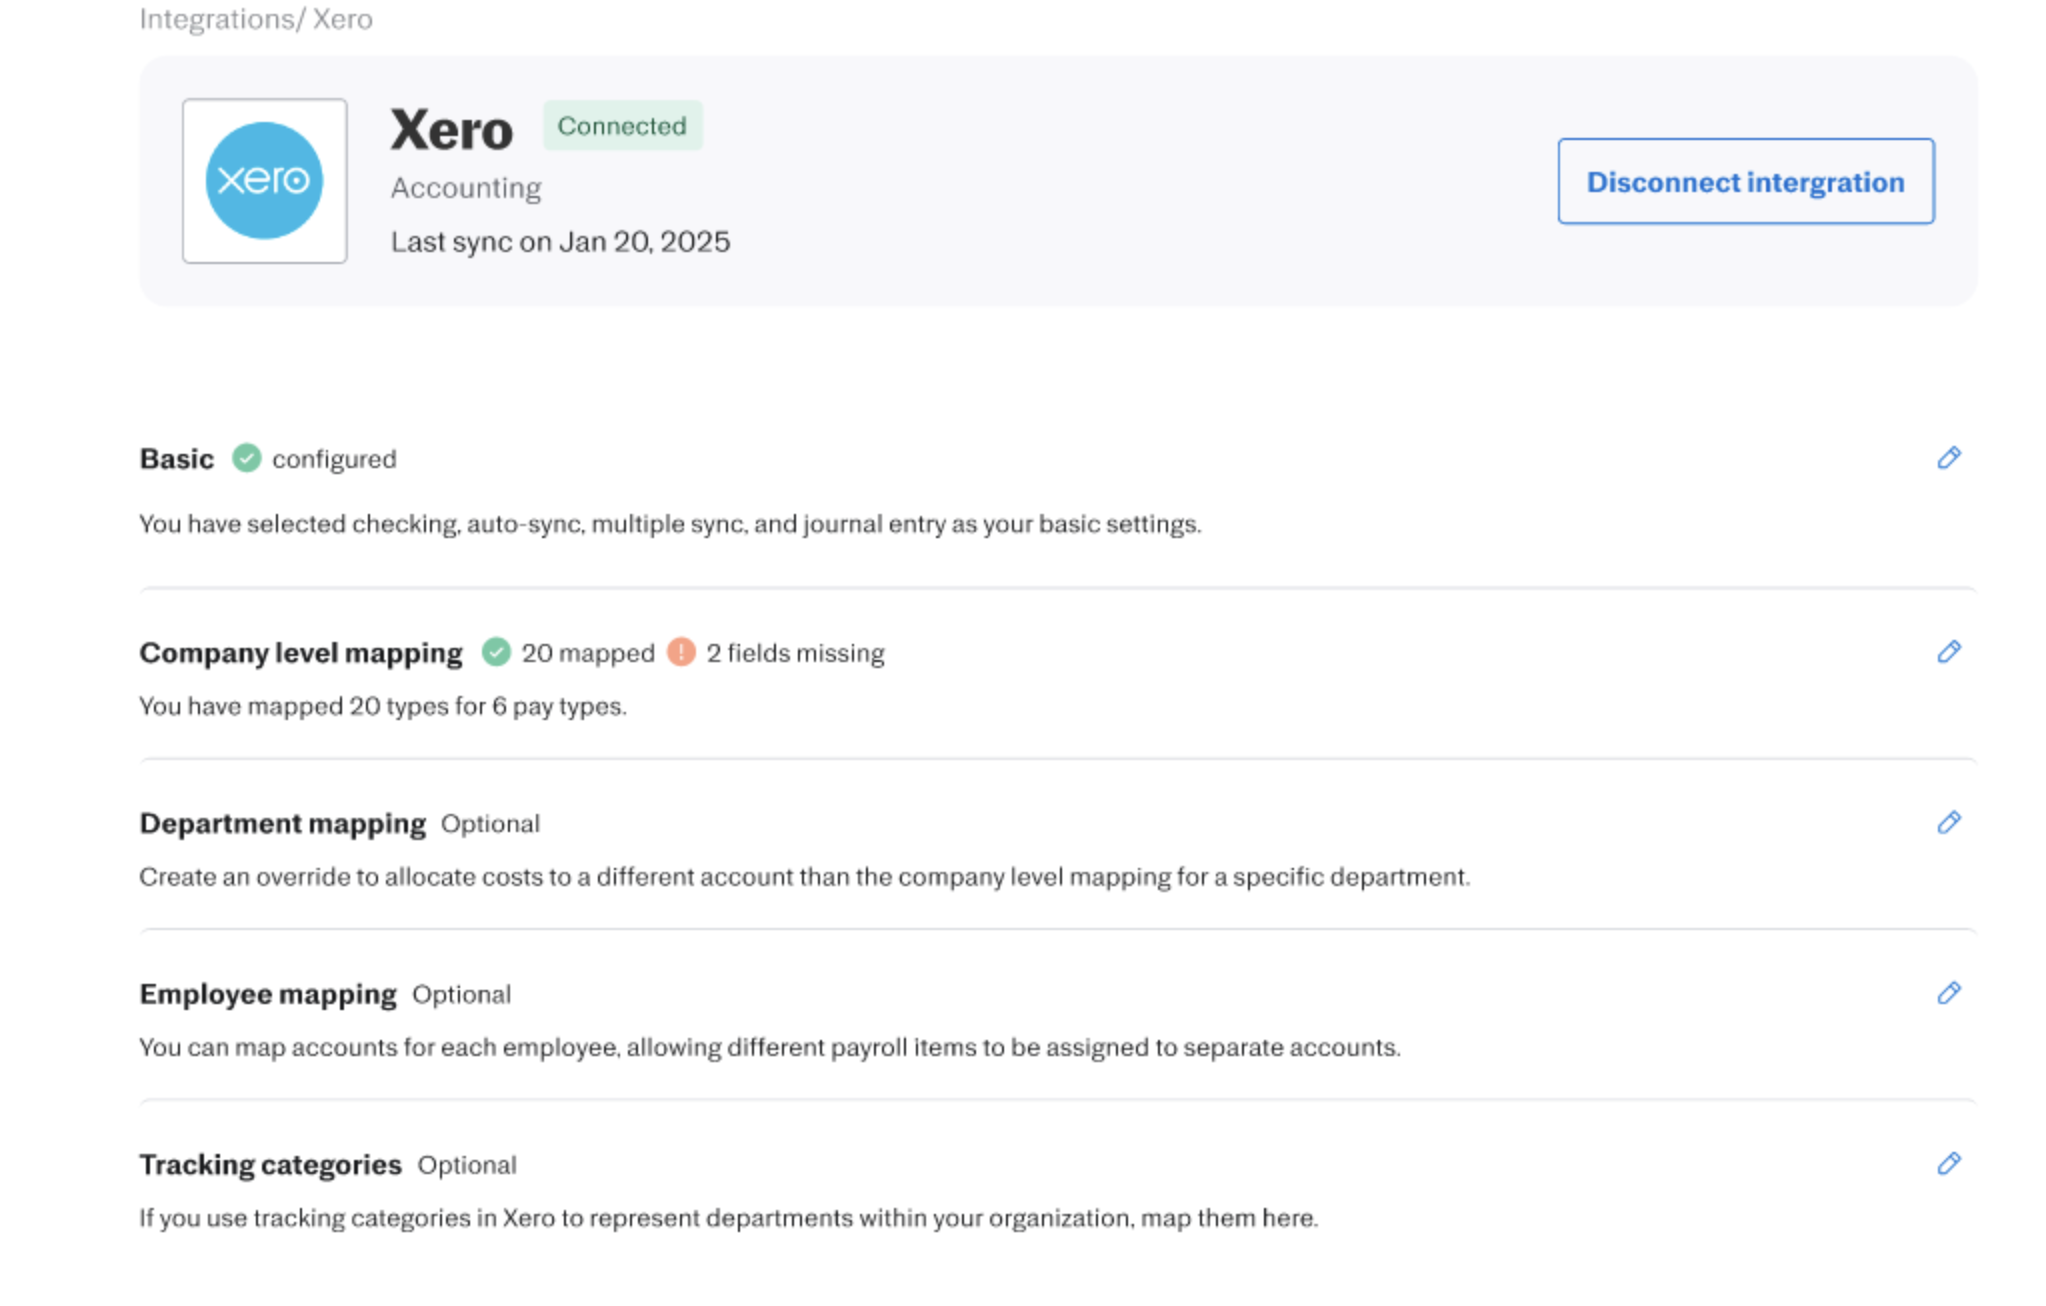Click green check icon beside configured
Screen dimensions: 2046x1306
(x=247, y=458)
